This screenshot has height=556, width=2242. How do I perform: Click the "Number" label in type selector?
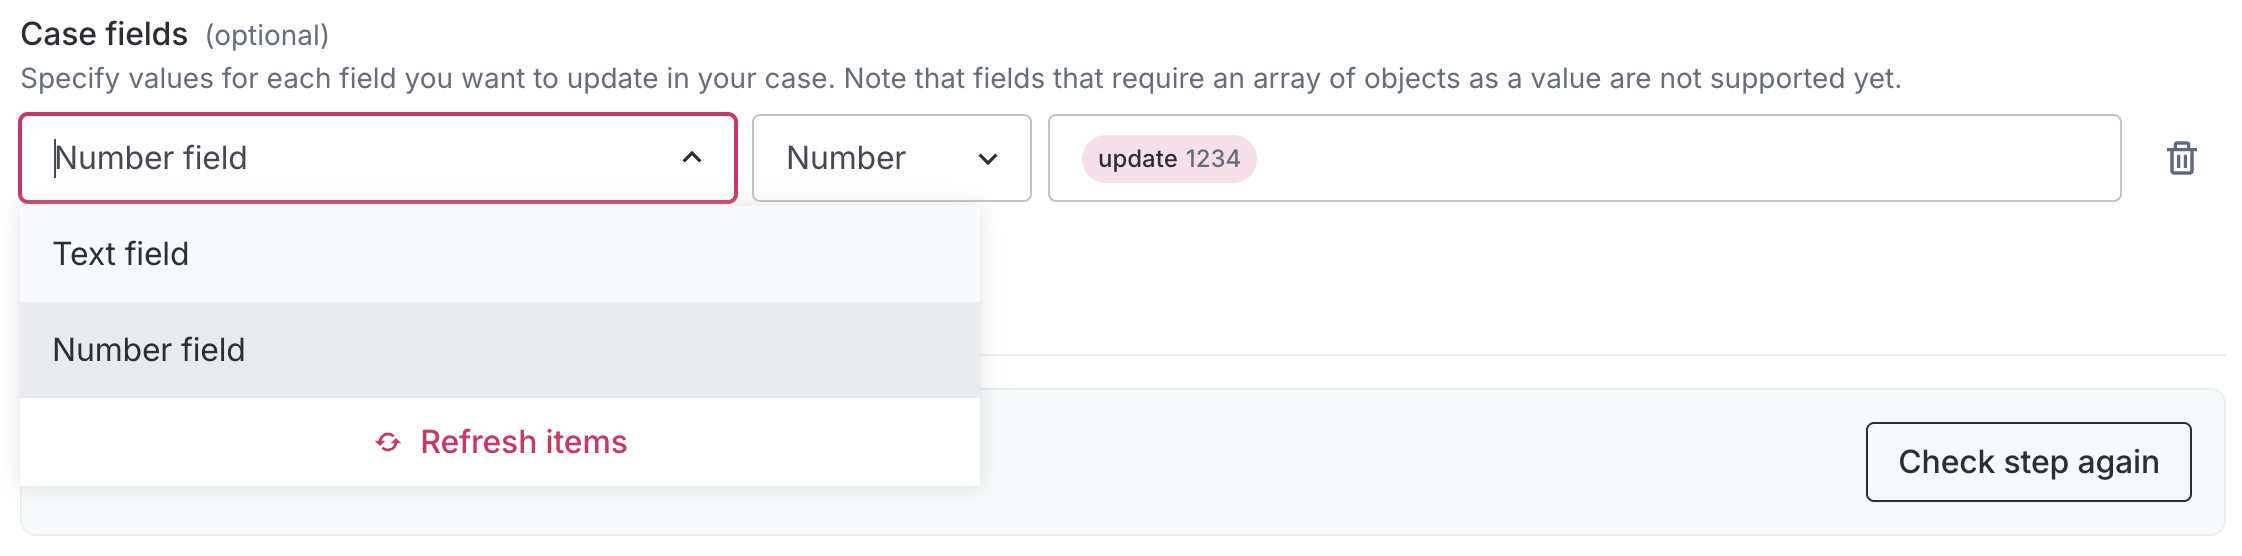pyautogui.click(x=846, y=158)
